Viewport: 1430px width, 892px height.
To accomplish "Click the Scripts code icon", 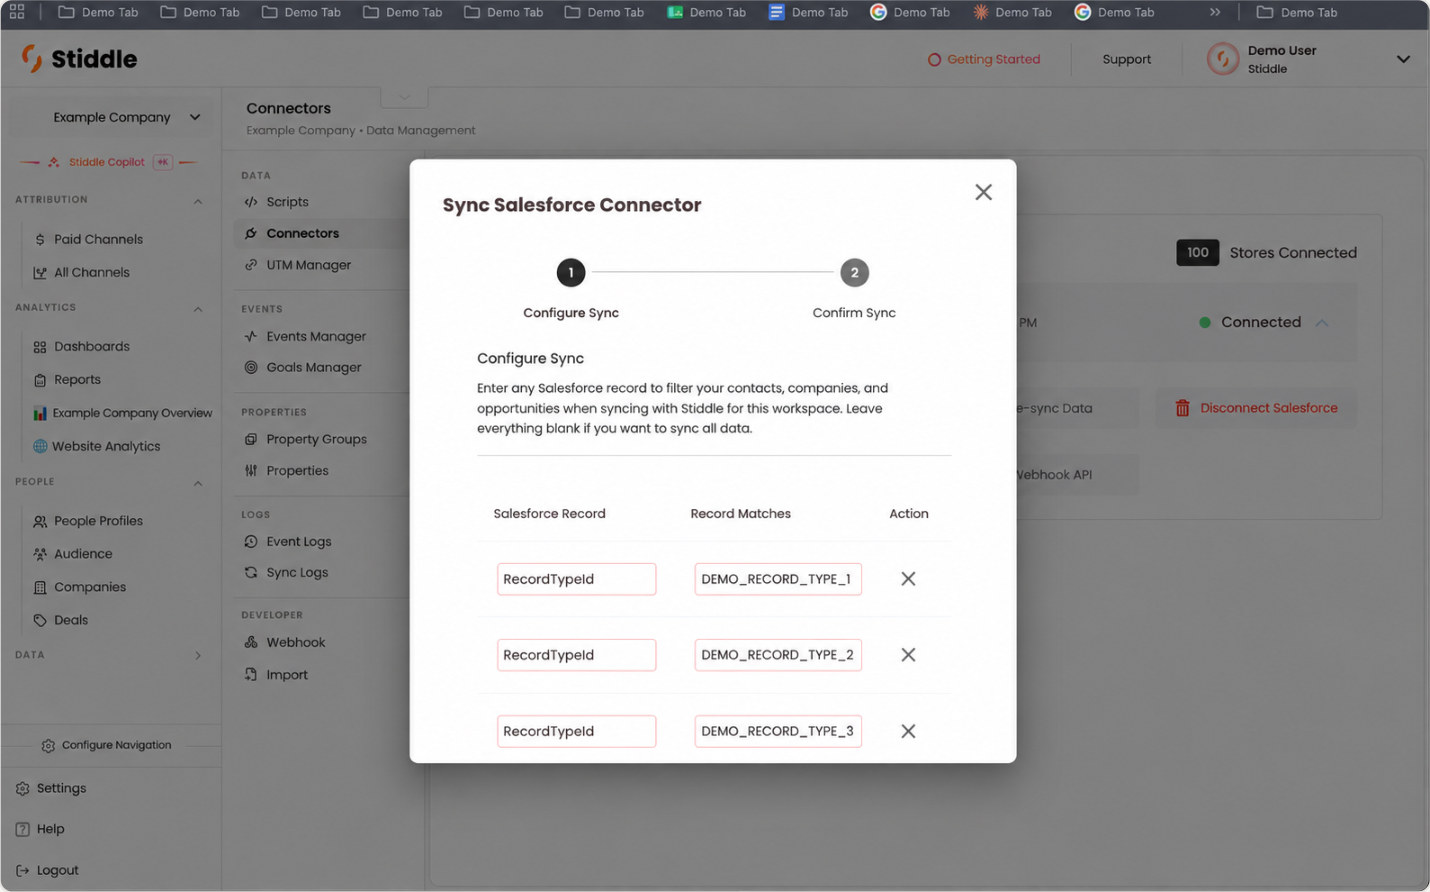I will click(251, 202).
